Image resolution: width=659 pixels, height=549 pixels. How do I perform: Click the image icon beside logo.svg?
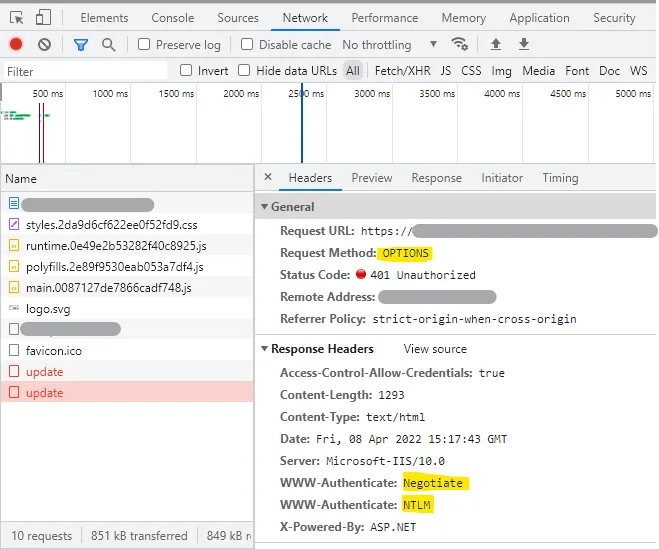coord(14,308)
